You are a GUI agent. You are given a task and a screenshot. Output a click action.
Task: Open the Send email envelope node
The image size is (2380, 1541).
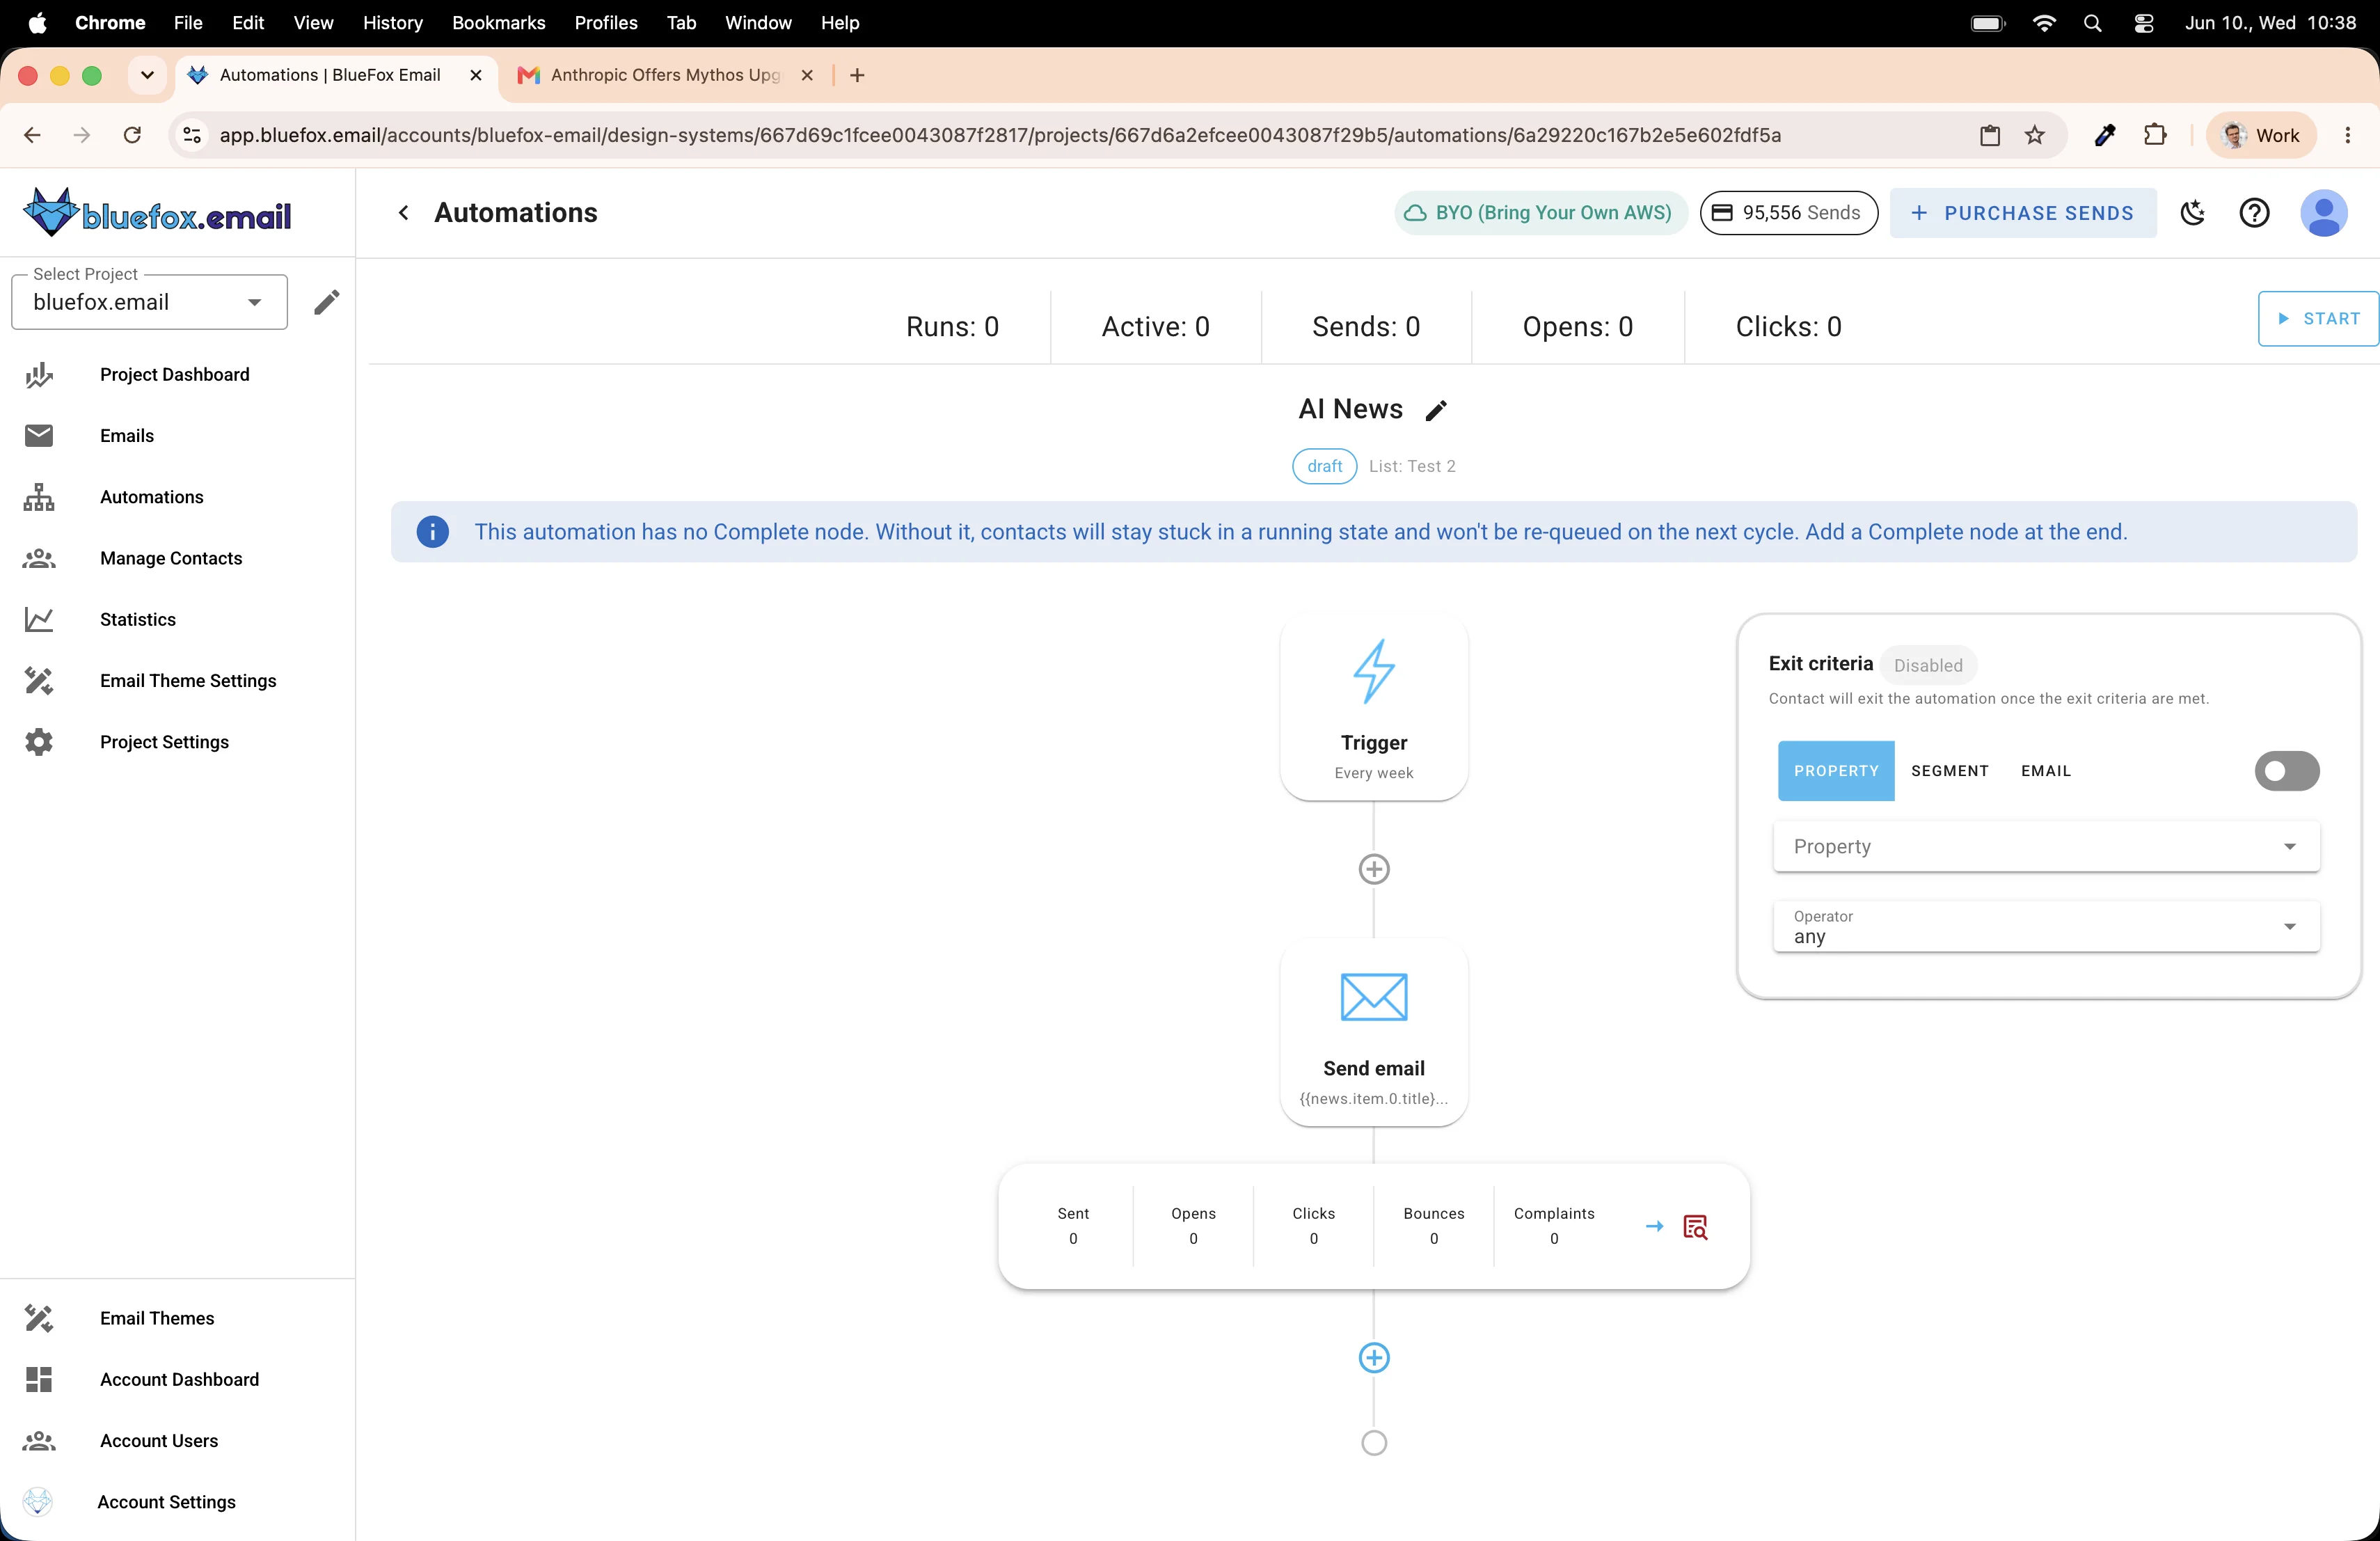(1374, 1032)
